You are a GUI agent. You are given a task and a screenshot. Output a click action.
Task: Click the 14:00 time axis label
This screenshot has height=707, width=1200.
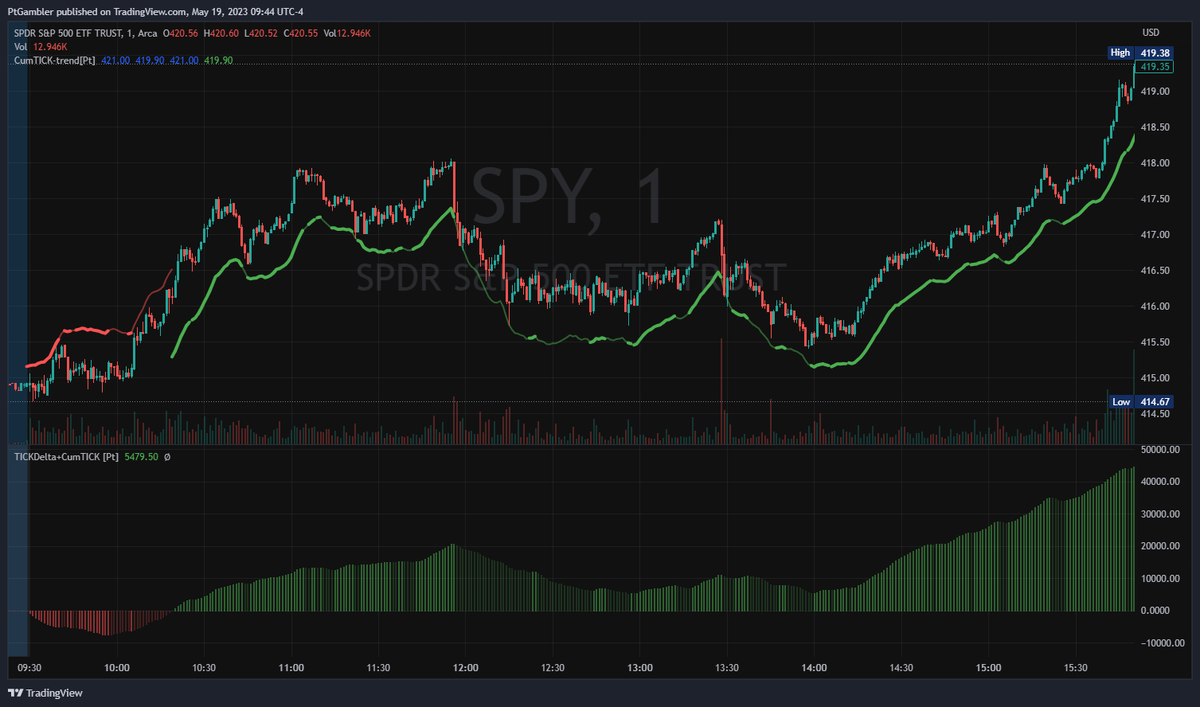point(814,667)
